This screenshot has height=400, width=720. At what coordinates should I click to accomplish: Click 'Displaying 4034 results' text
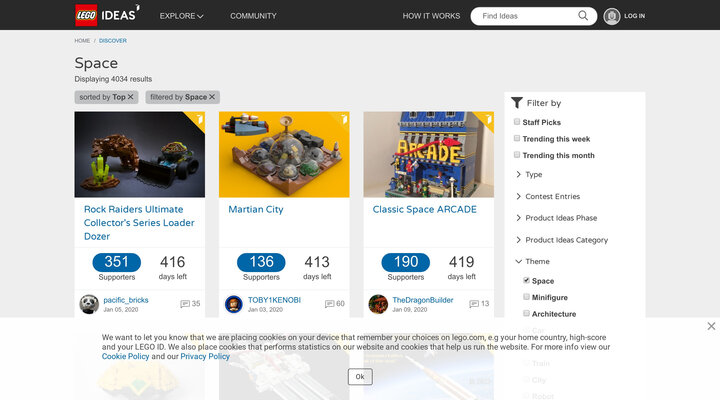pos(113,79)
